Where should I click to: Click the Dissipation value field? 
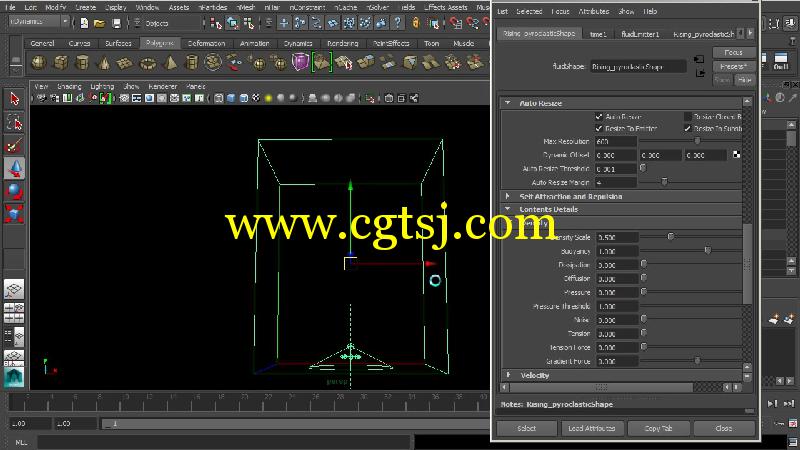coord(617,265)
